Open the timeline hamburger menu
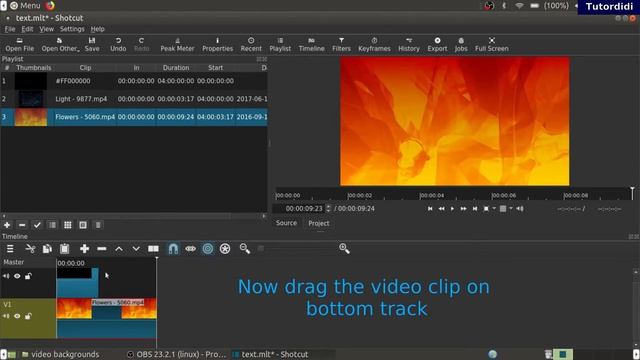Viewport: 640px width, 360px height. [x=10, y=249]
